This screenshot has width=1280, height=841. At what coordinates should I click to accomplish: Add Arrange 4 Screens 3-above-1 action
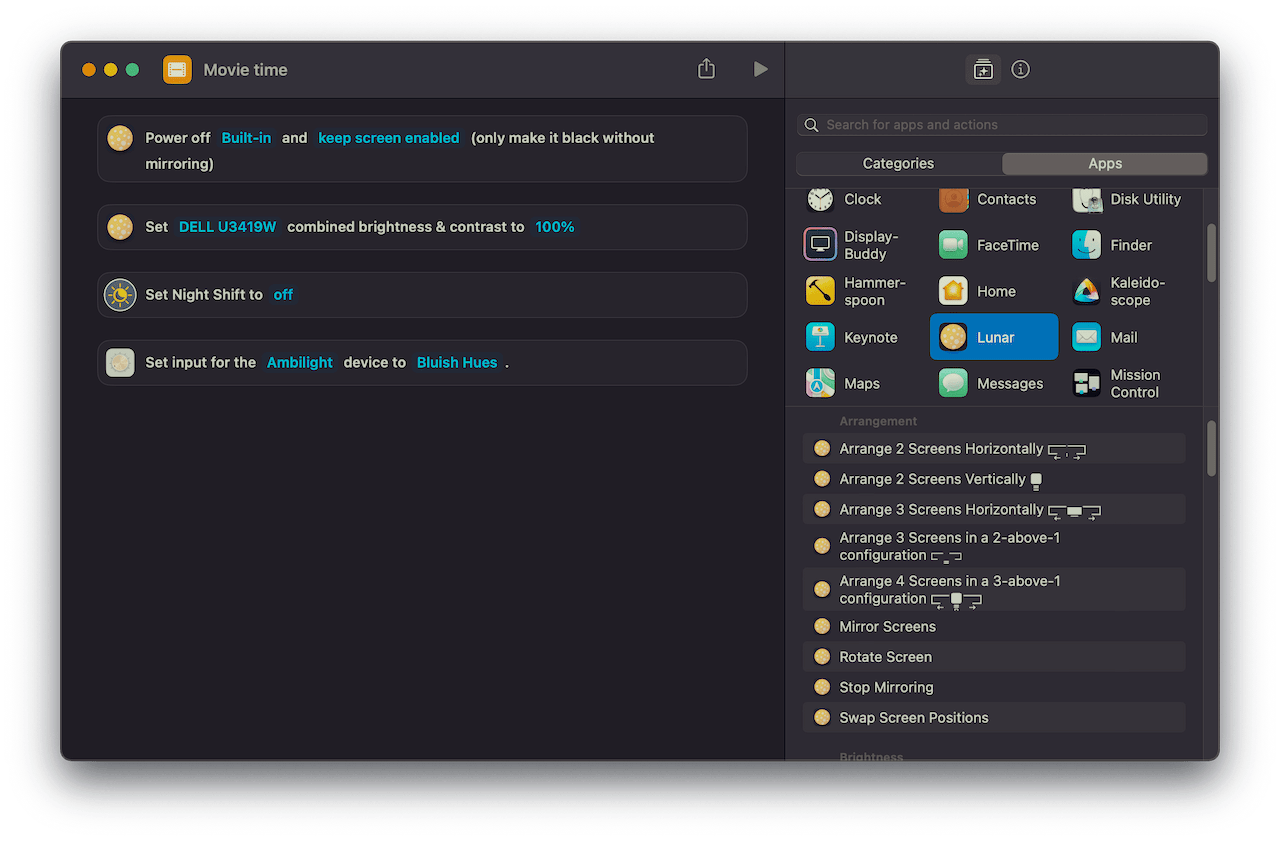point(994,590)
